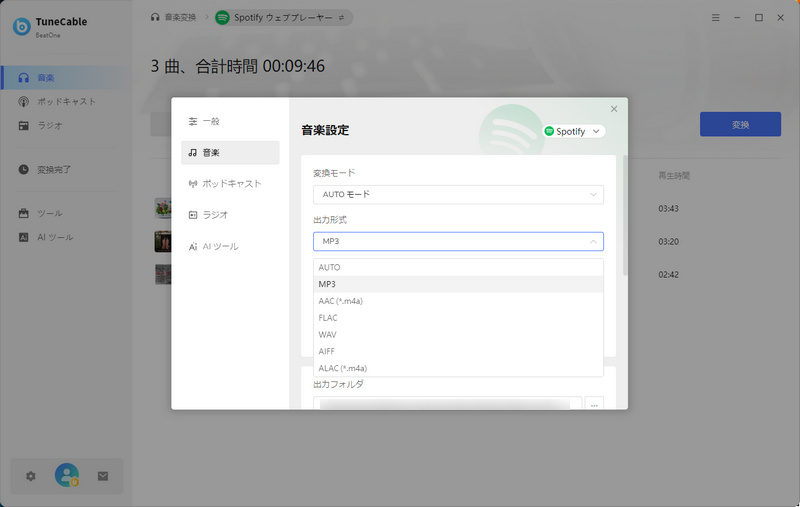
Task: Click the podcast icon in left sidebar
Action: (23, 102)
